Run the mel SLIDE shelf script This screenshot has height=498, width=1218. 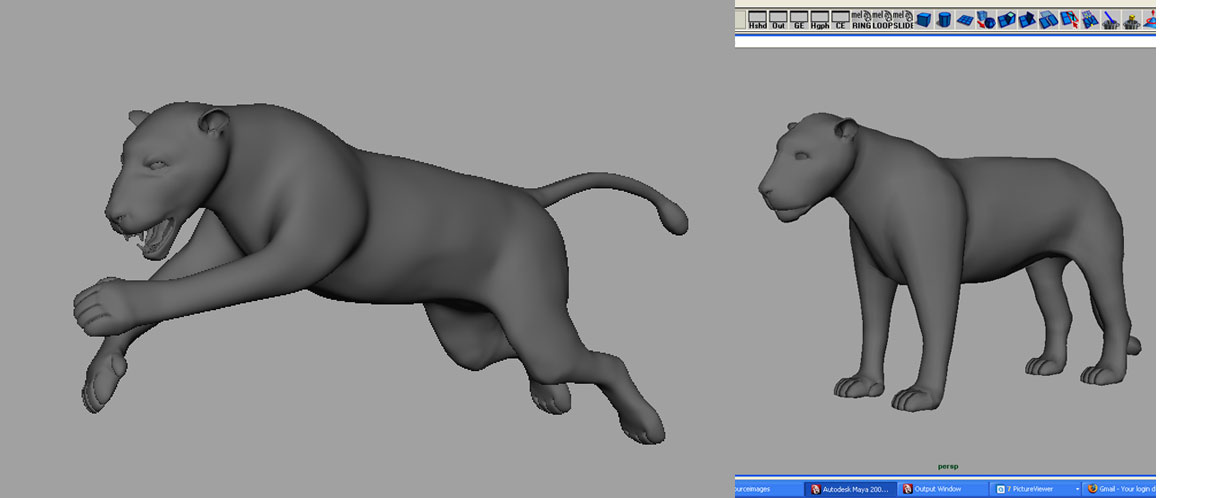click(903, 19)
